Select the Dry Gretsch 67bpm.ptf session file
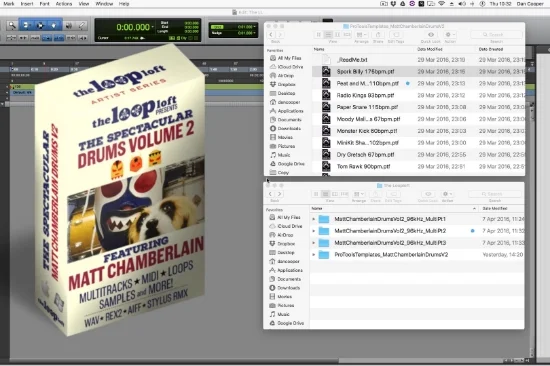The width and height of the screenshot is (550, 366). [x=418, y=155]
